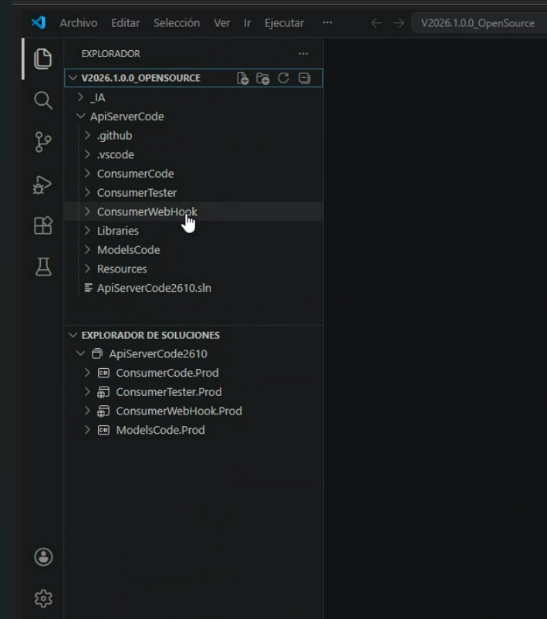Viewport: 547px width, 619px height.
Task: Select the ApiServerCode folder name
Action: pos(127,116)
